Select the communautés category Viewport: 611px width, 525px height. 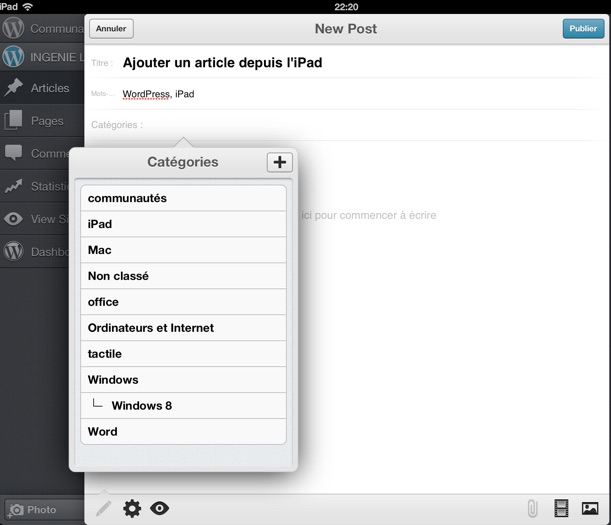183,198
